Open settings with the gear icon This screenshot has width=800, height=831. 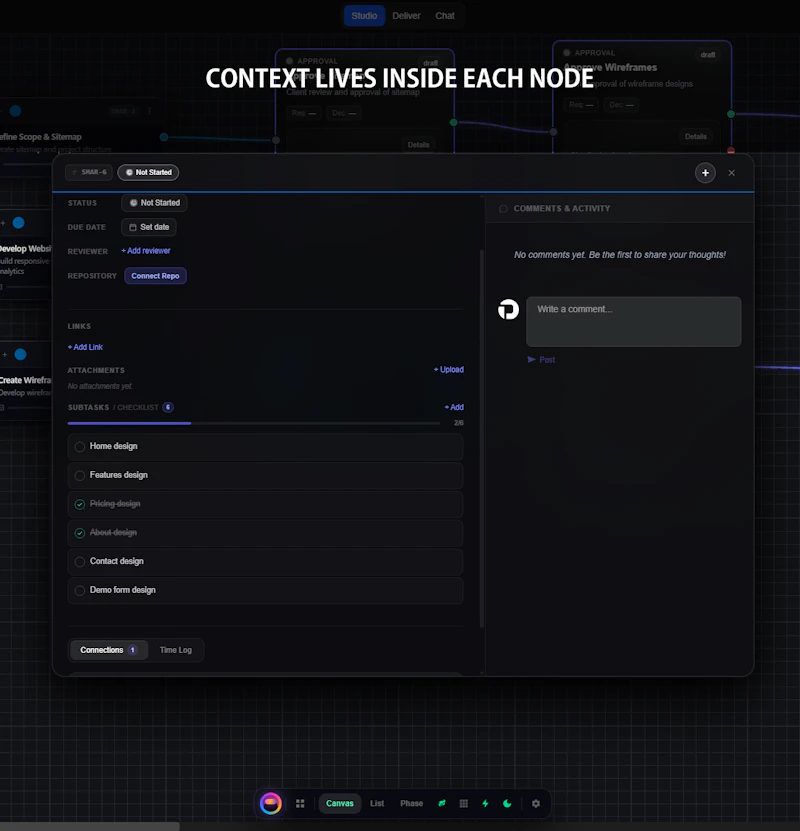tap(536, 803)
